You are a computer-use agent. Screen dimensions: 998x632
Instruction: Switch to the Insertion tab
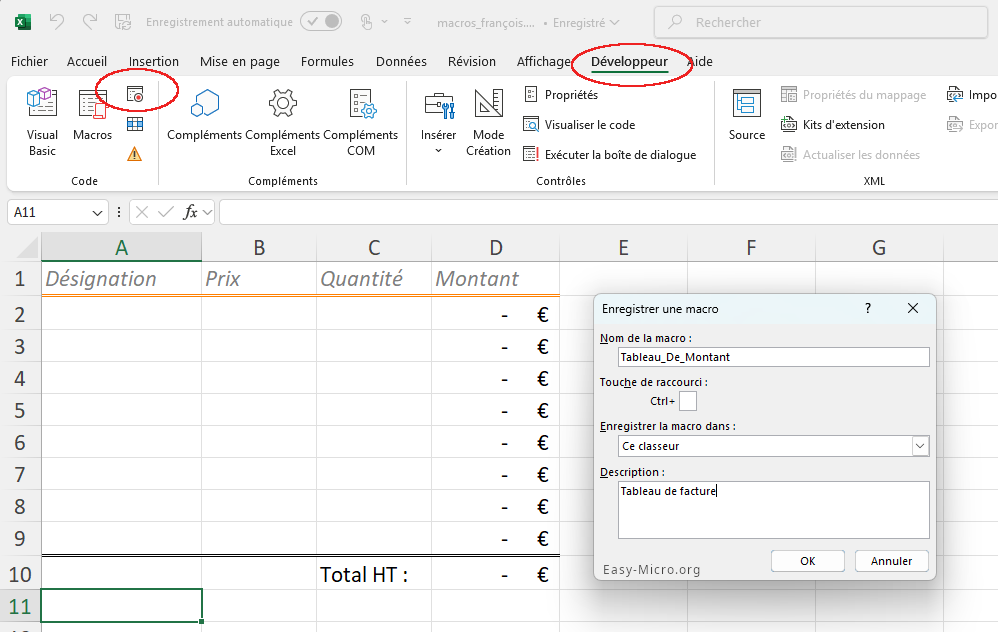[153, 62]
